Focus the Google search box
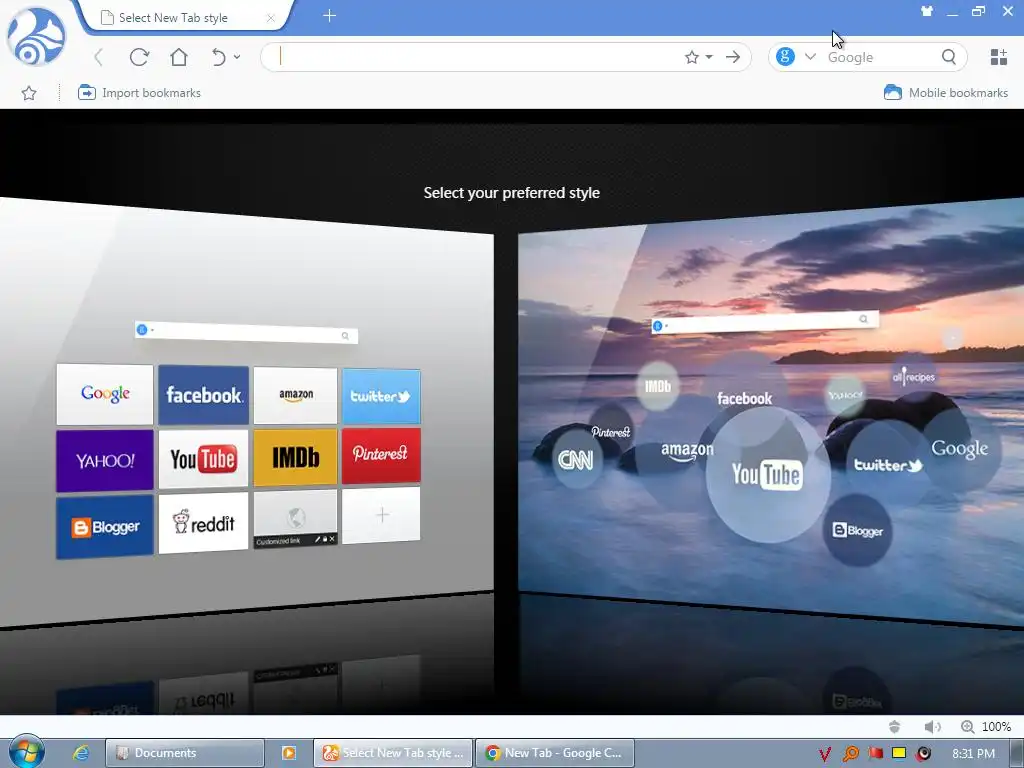1024x768 pixels. 880,57
